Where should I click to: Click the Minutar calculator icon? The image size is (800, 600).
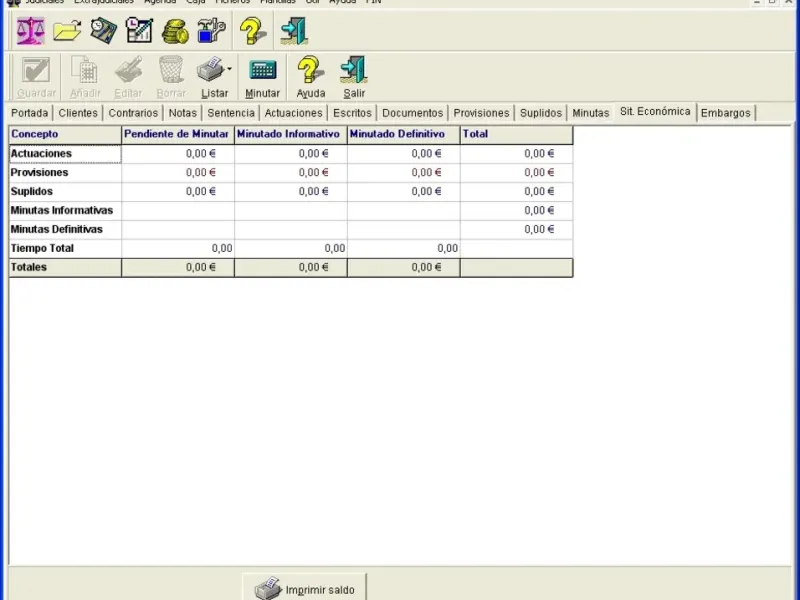(x=262, y=70)
